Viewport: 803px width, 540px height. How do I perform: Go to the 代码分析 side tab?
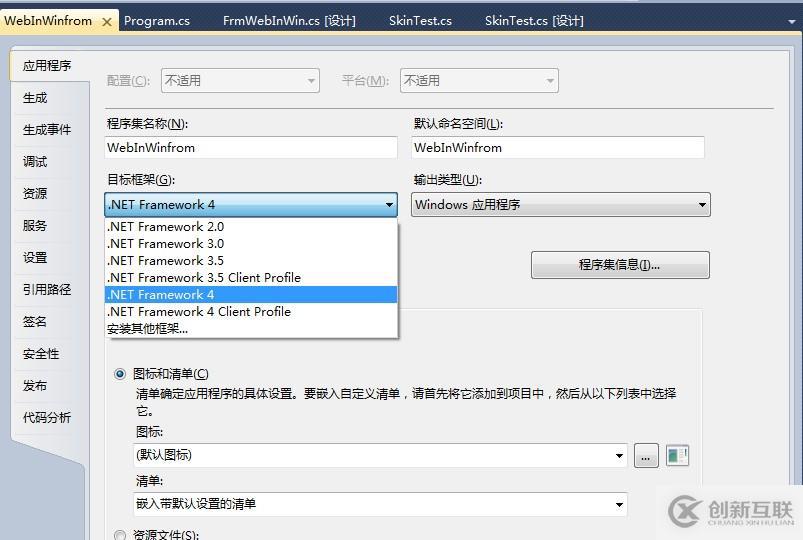tap(47, 418)
